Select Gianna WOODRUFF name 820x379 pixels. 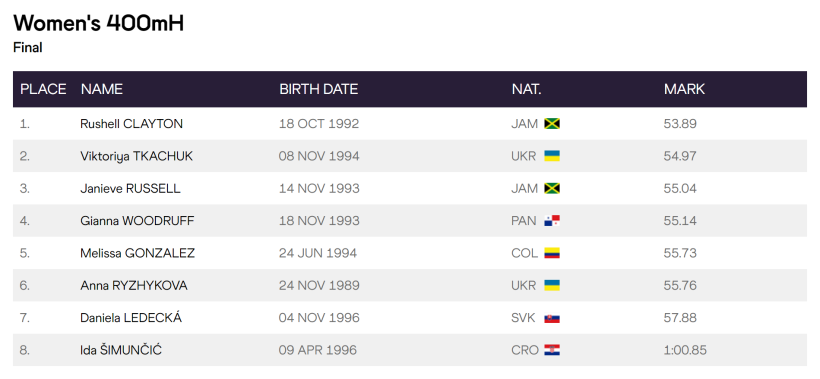[137, 221]
